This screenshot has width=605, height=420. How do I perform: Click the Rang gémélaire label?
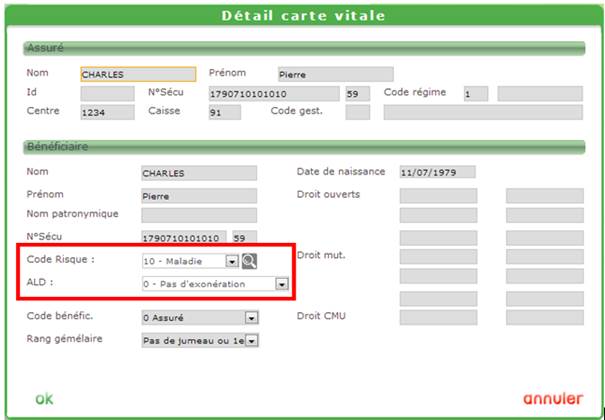[64, 339]
